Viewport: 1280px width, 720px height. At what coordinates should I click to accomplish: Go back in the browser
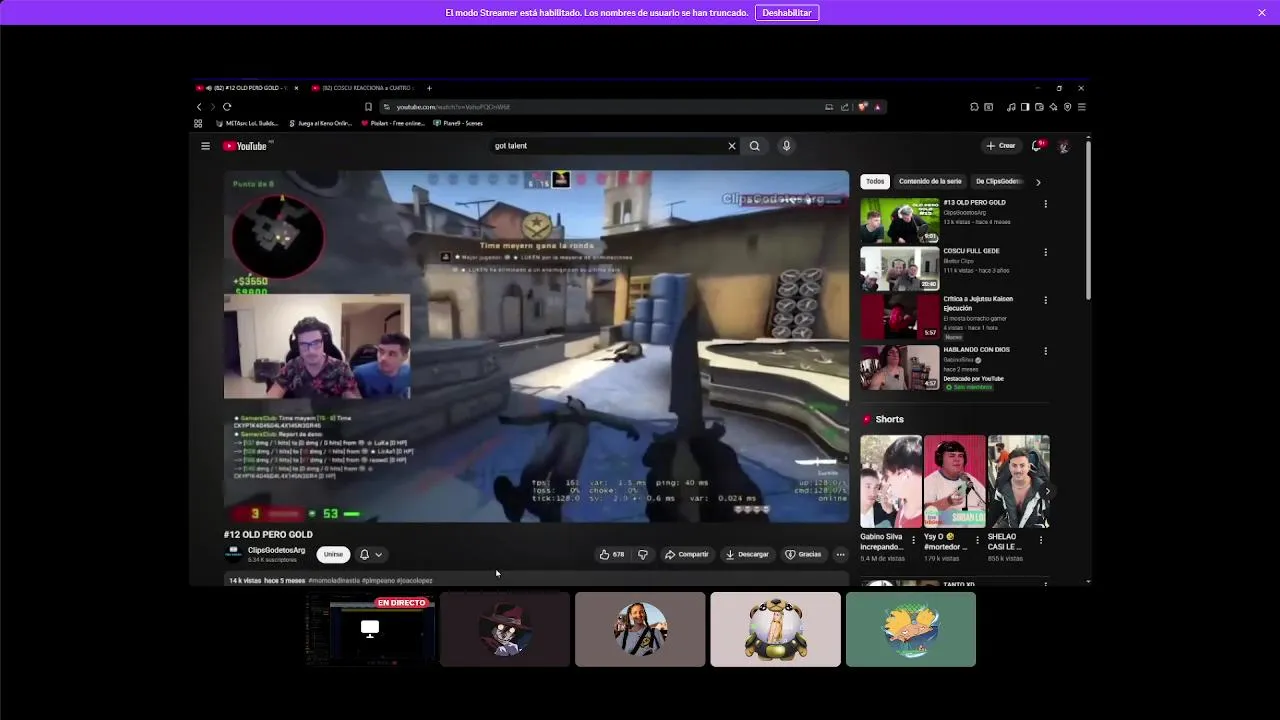199,107
